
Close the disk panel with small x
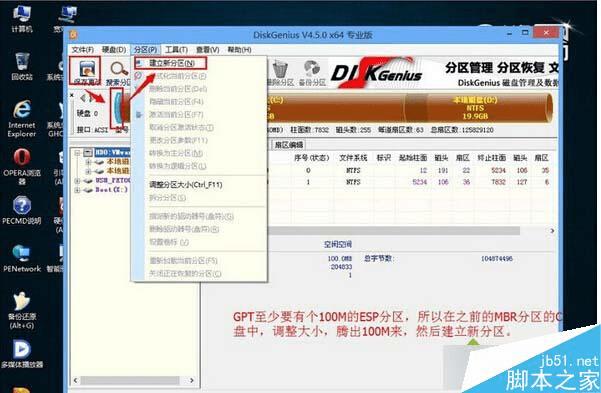72,95
